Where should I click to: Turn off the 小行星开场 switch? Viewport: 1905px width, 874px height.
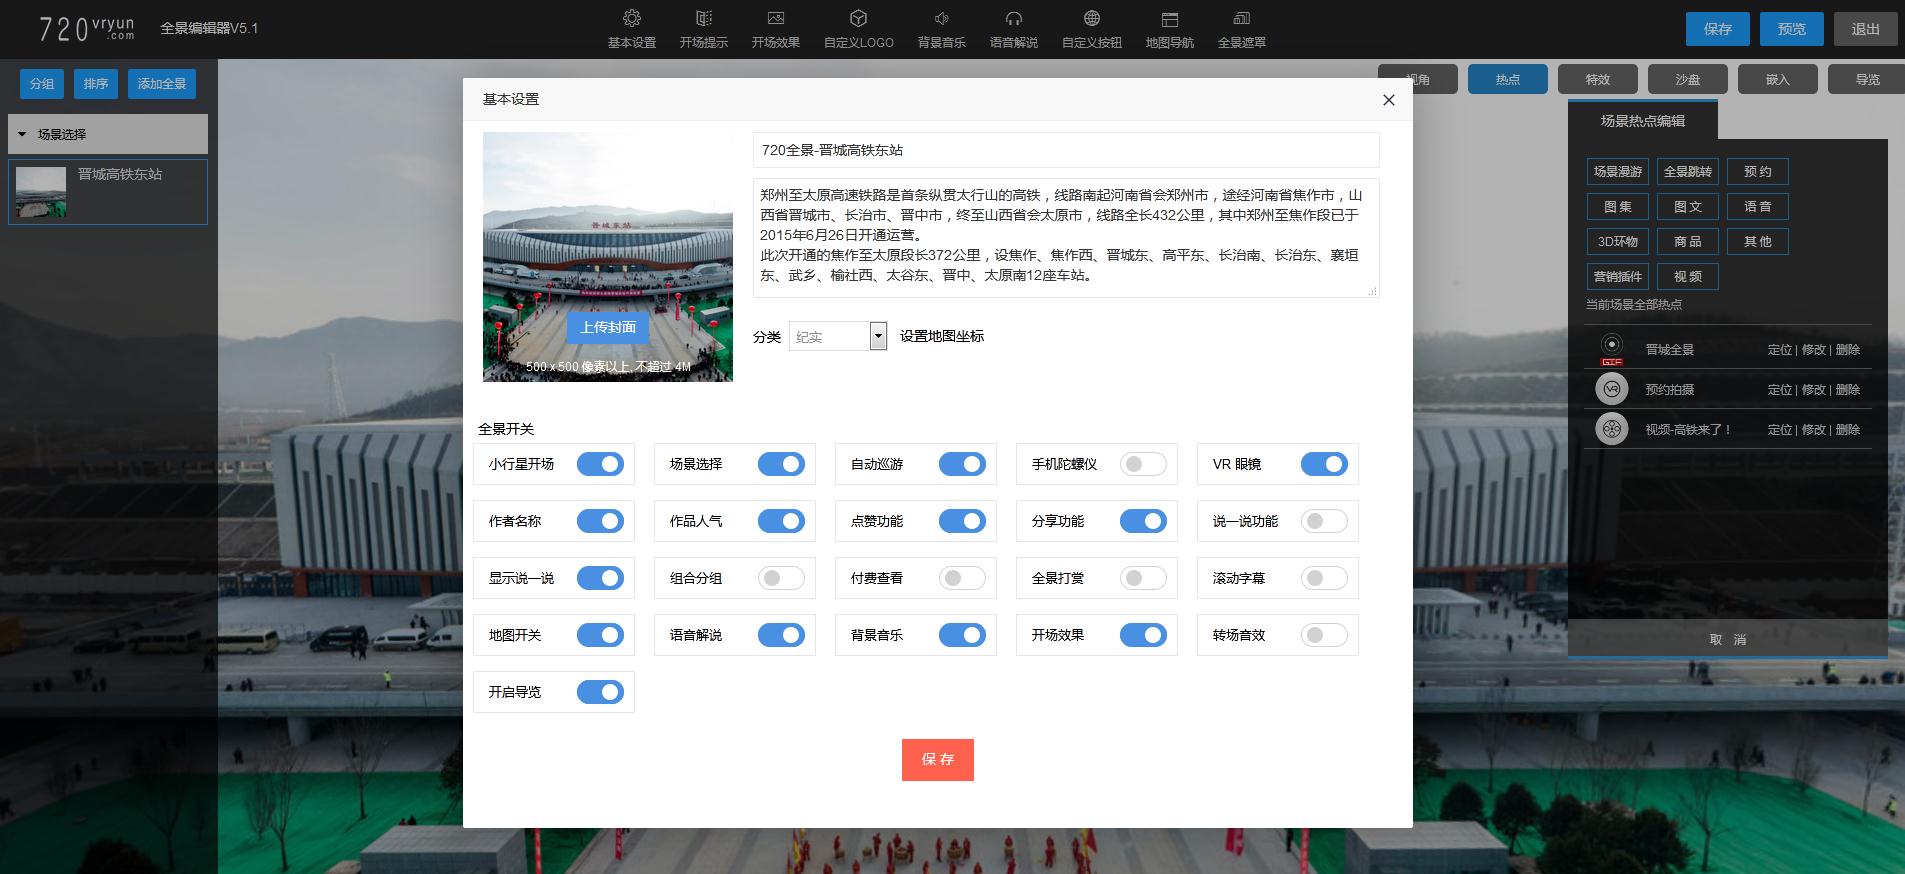(x=600, y=464)
